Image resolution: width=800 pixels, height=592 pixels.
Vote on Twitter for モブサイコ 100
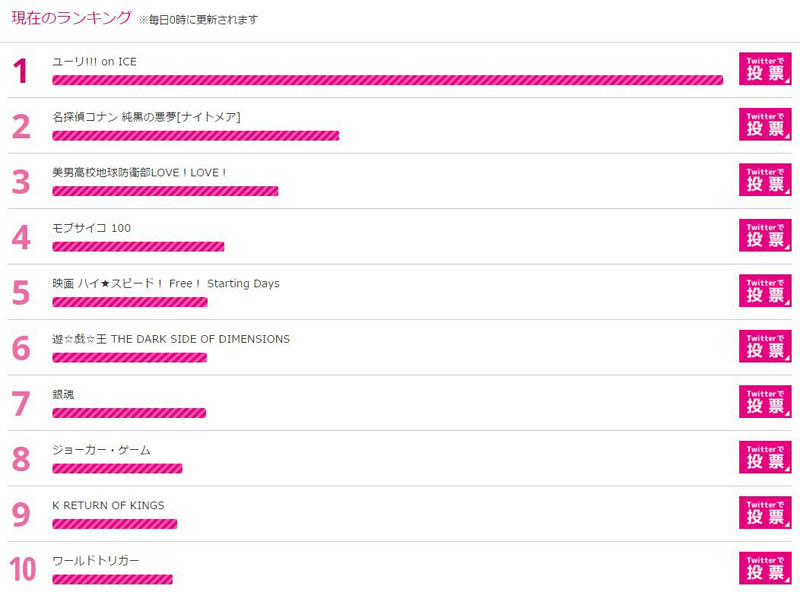[765, 235]
